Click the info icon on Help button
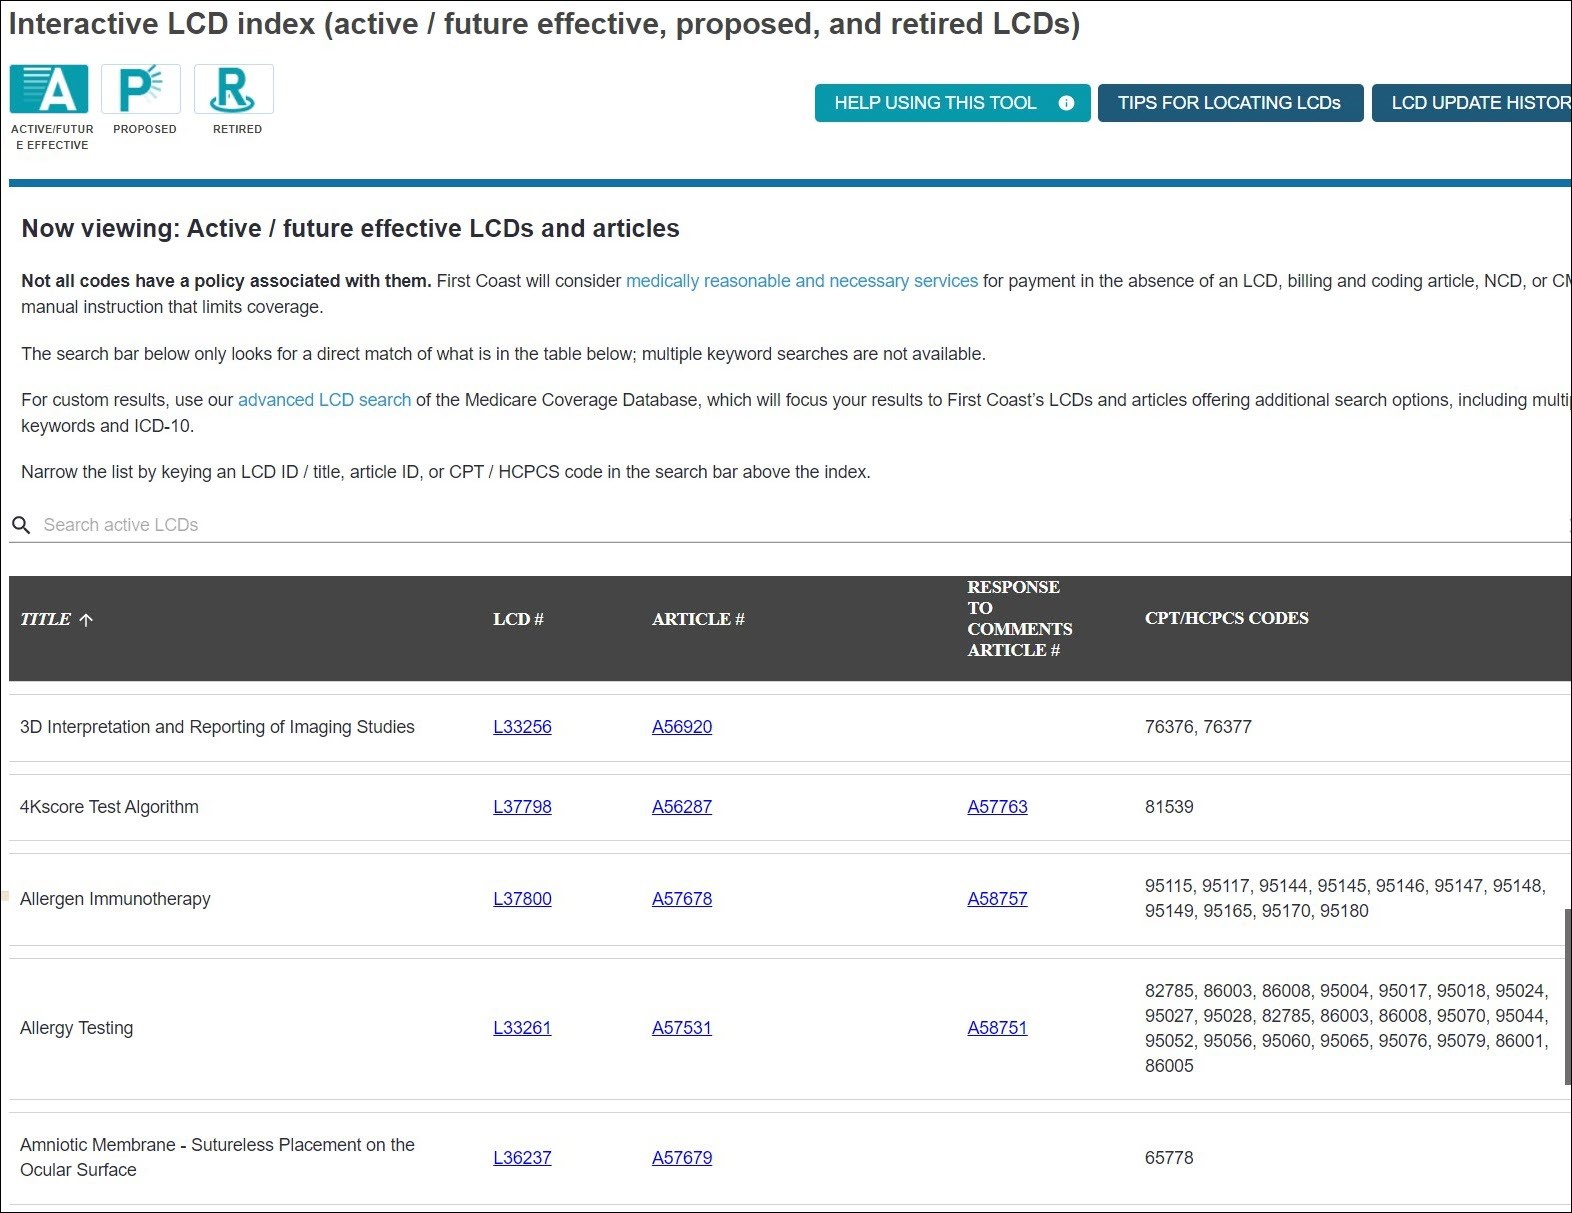1572x1213 pixels. [1066, 103]
